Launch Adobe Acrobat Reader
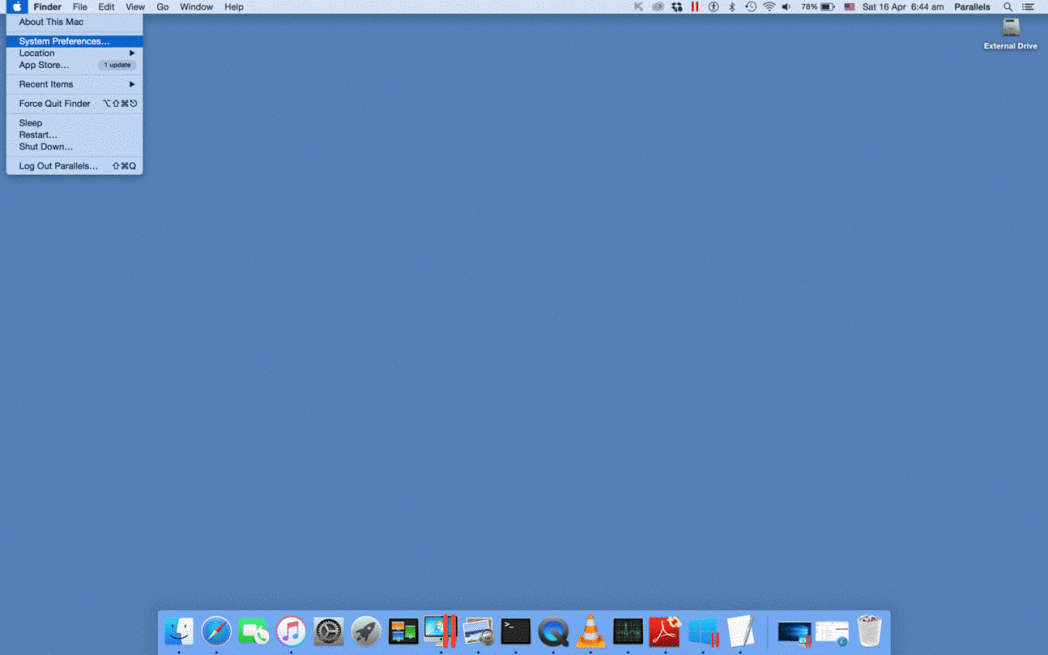 point(664,632)
